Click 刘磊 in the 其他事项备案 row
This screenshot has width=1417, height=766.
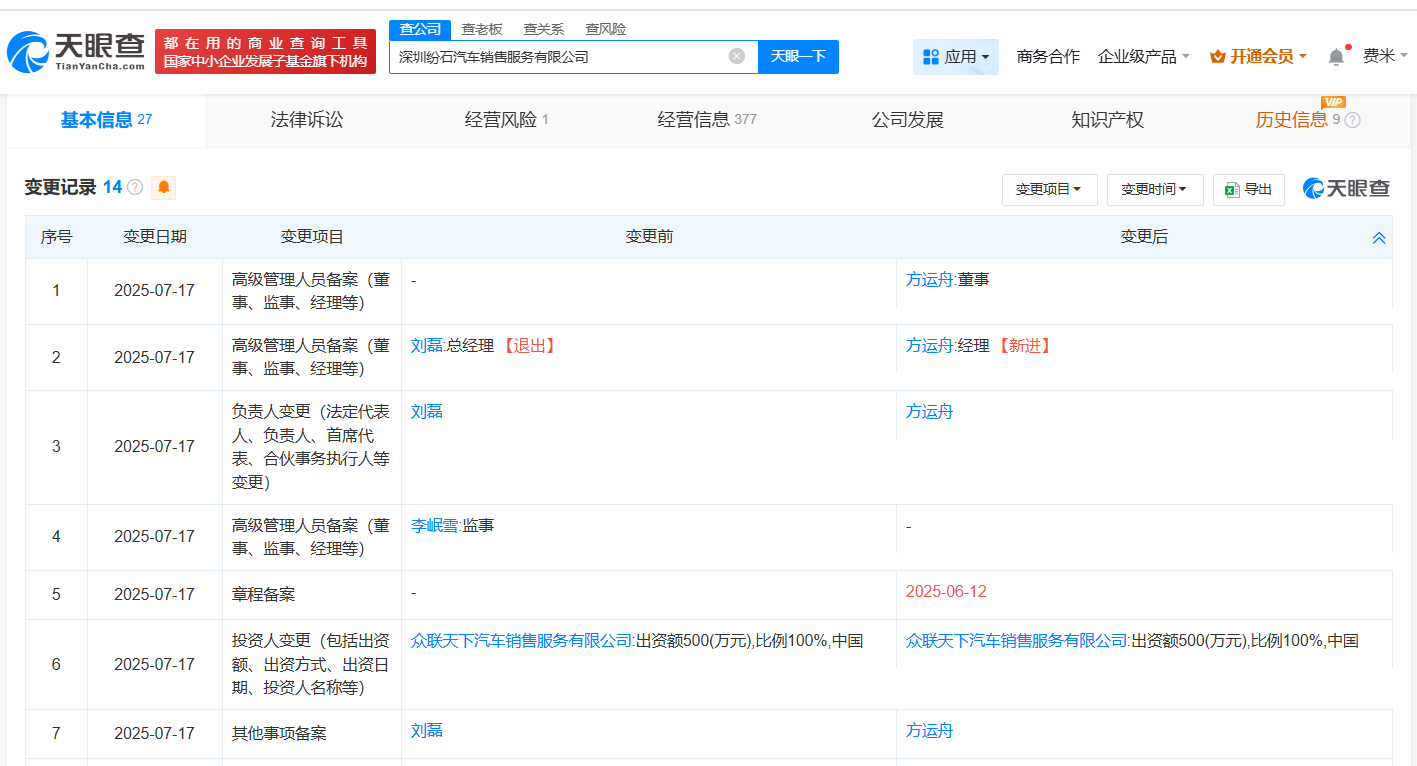426,731
